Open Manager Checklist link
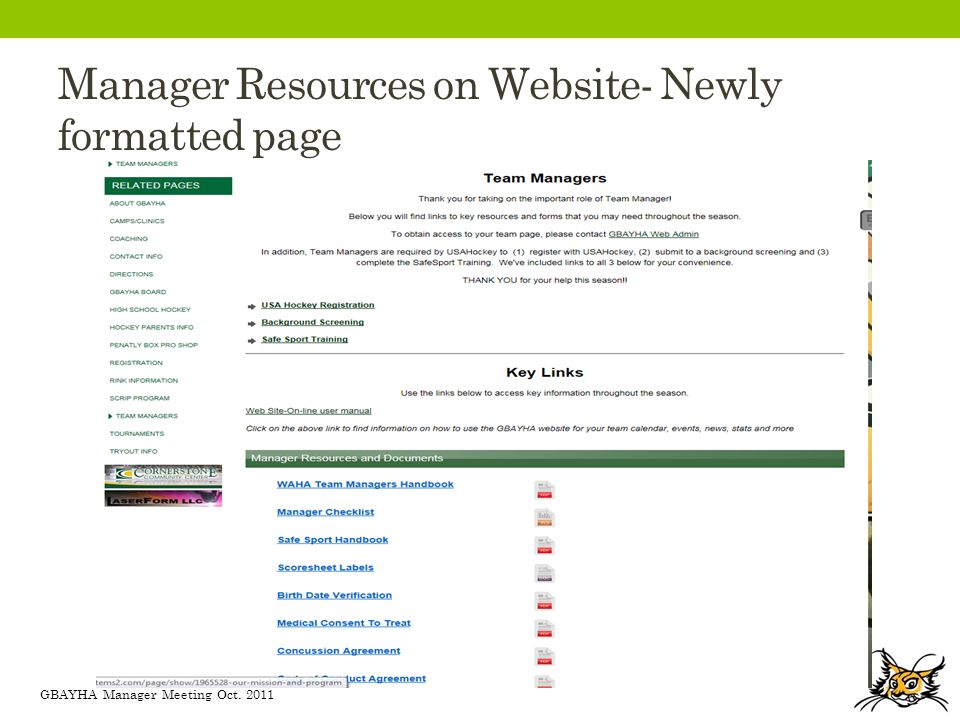The image size is (960, 720). point(325,512)
